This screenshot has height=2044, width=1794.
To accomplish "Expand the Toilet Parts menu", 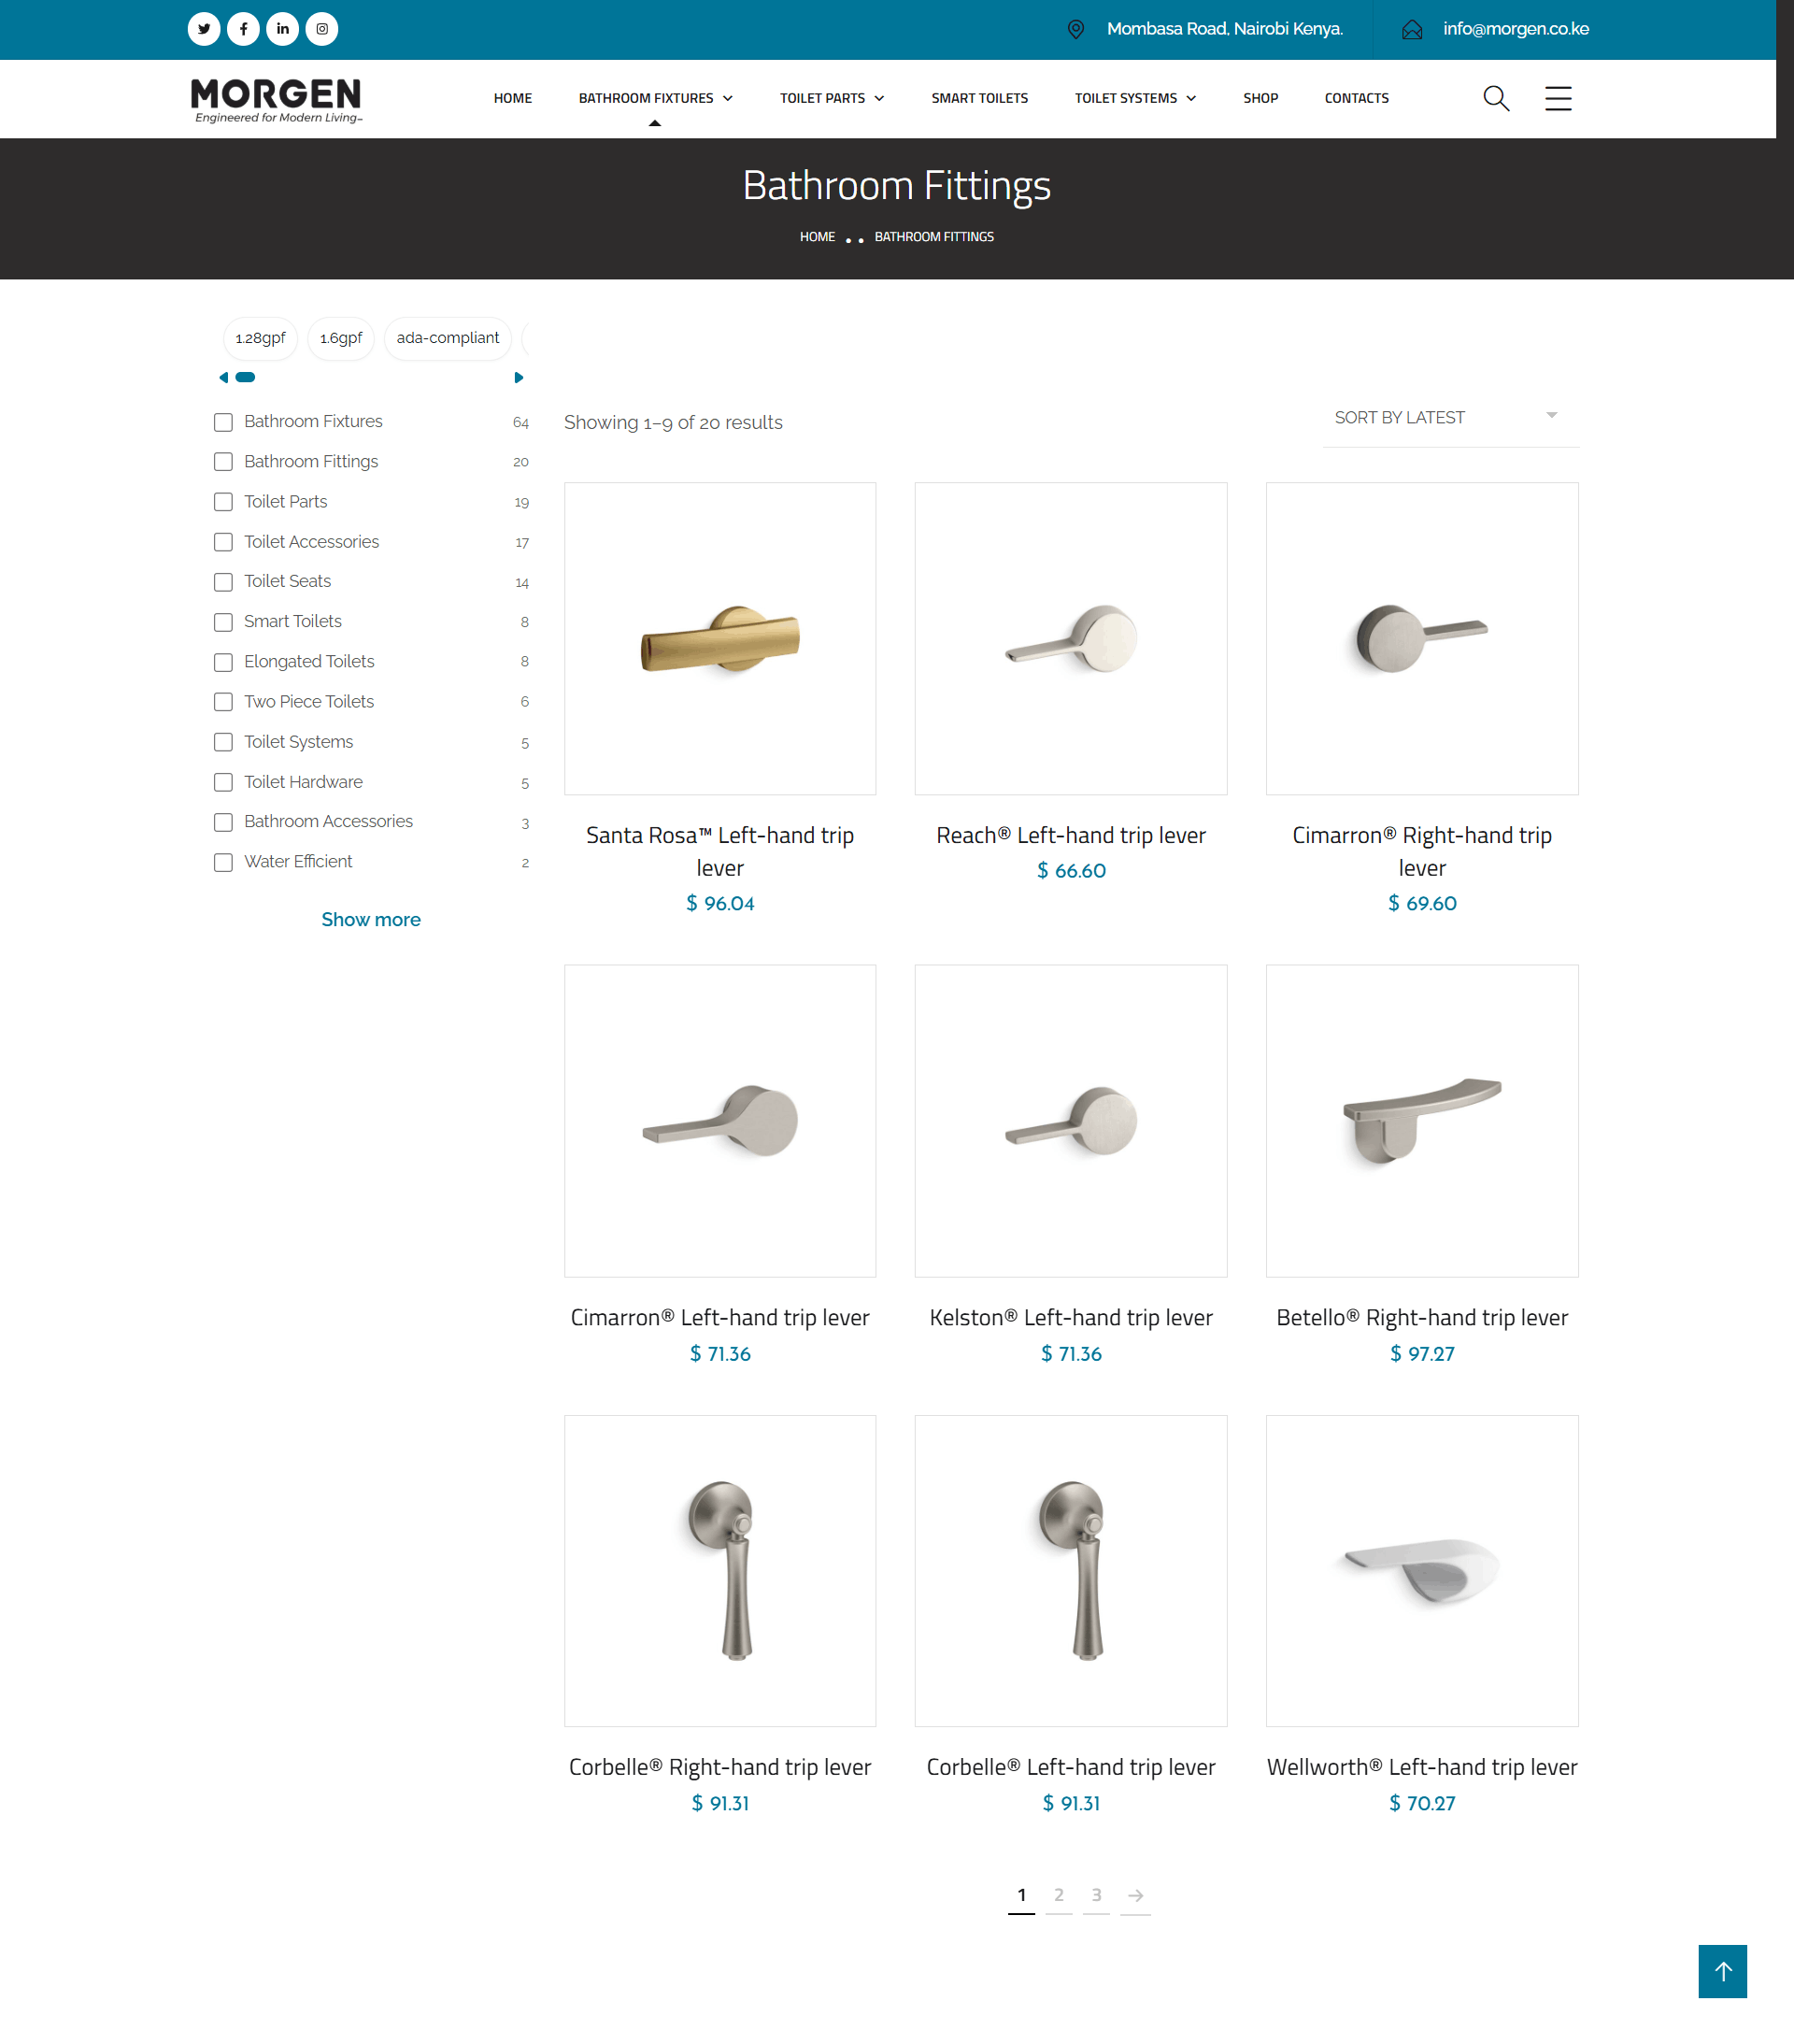I will click(x=832, y=98).
